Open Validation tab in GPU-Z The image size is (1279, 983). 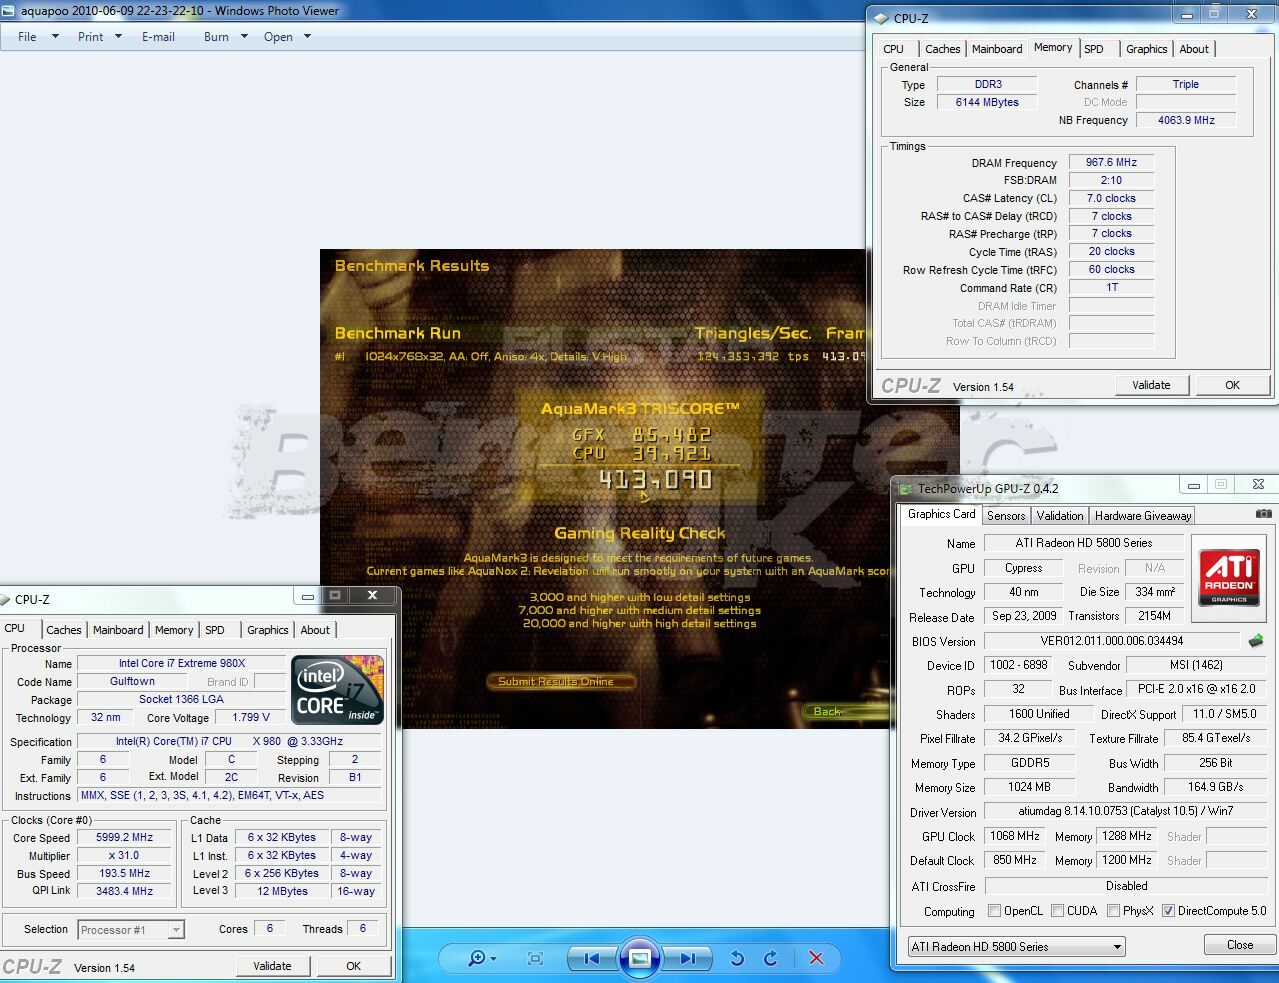[x=1060, y=516]
